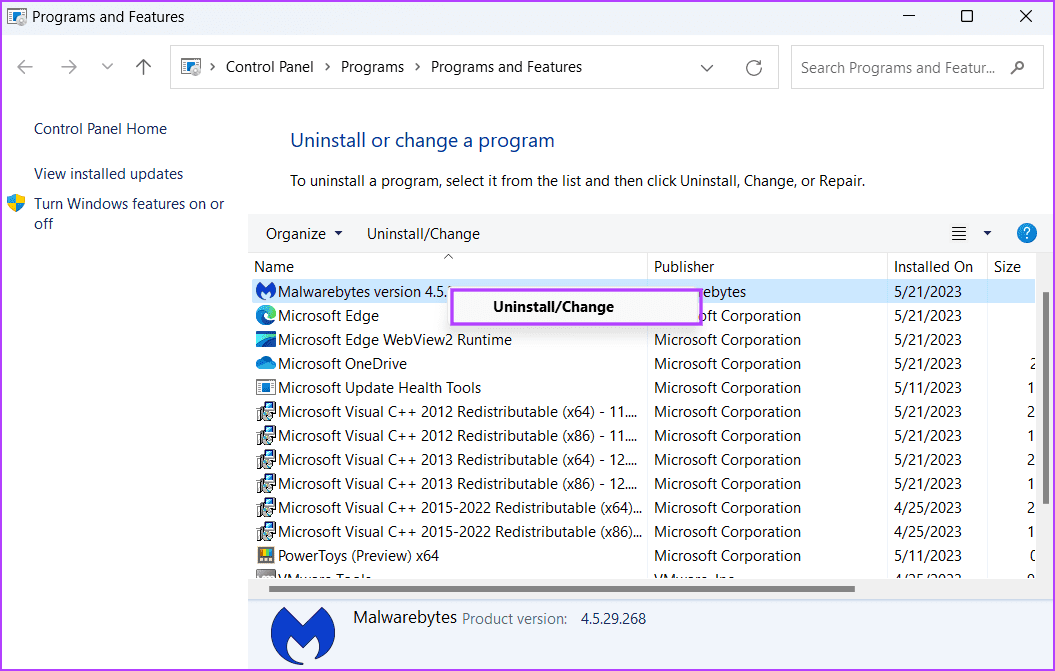Sort by Installed On column header
This screenshot has height=671, width=1055.
(x=937, y=267)
